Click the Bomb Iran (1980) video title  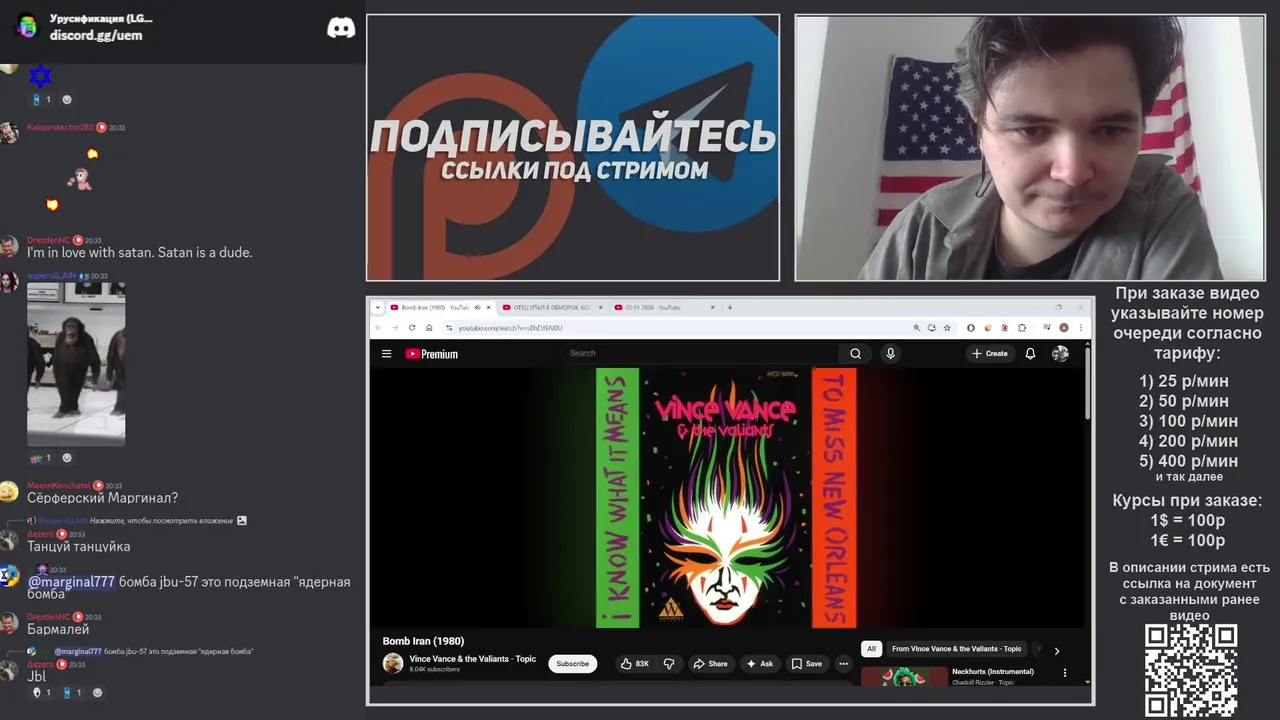point(423,641)
